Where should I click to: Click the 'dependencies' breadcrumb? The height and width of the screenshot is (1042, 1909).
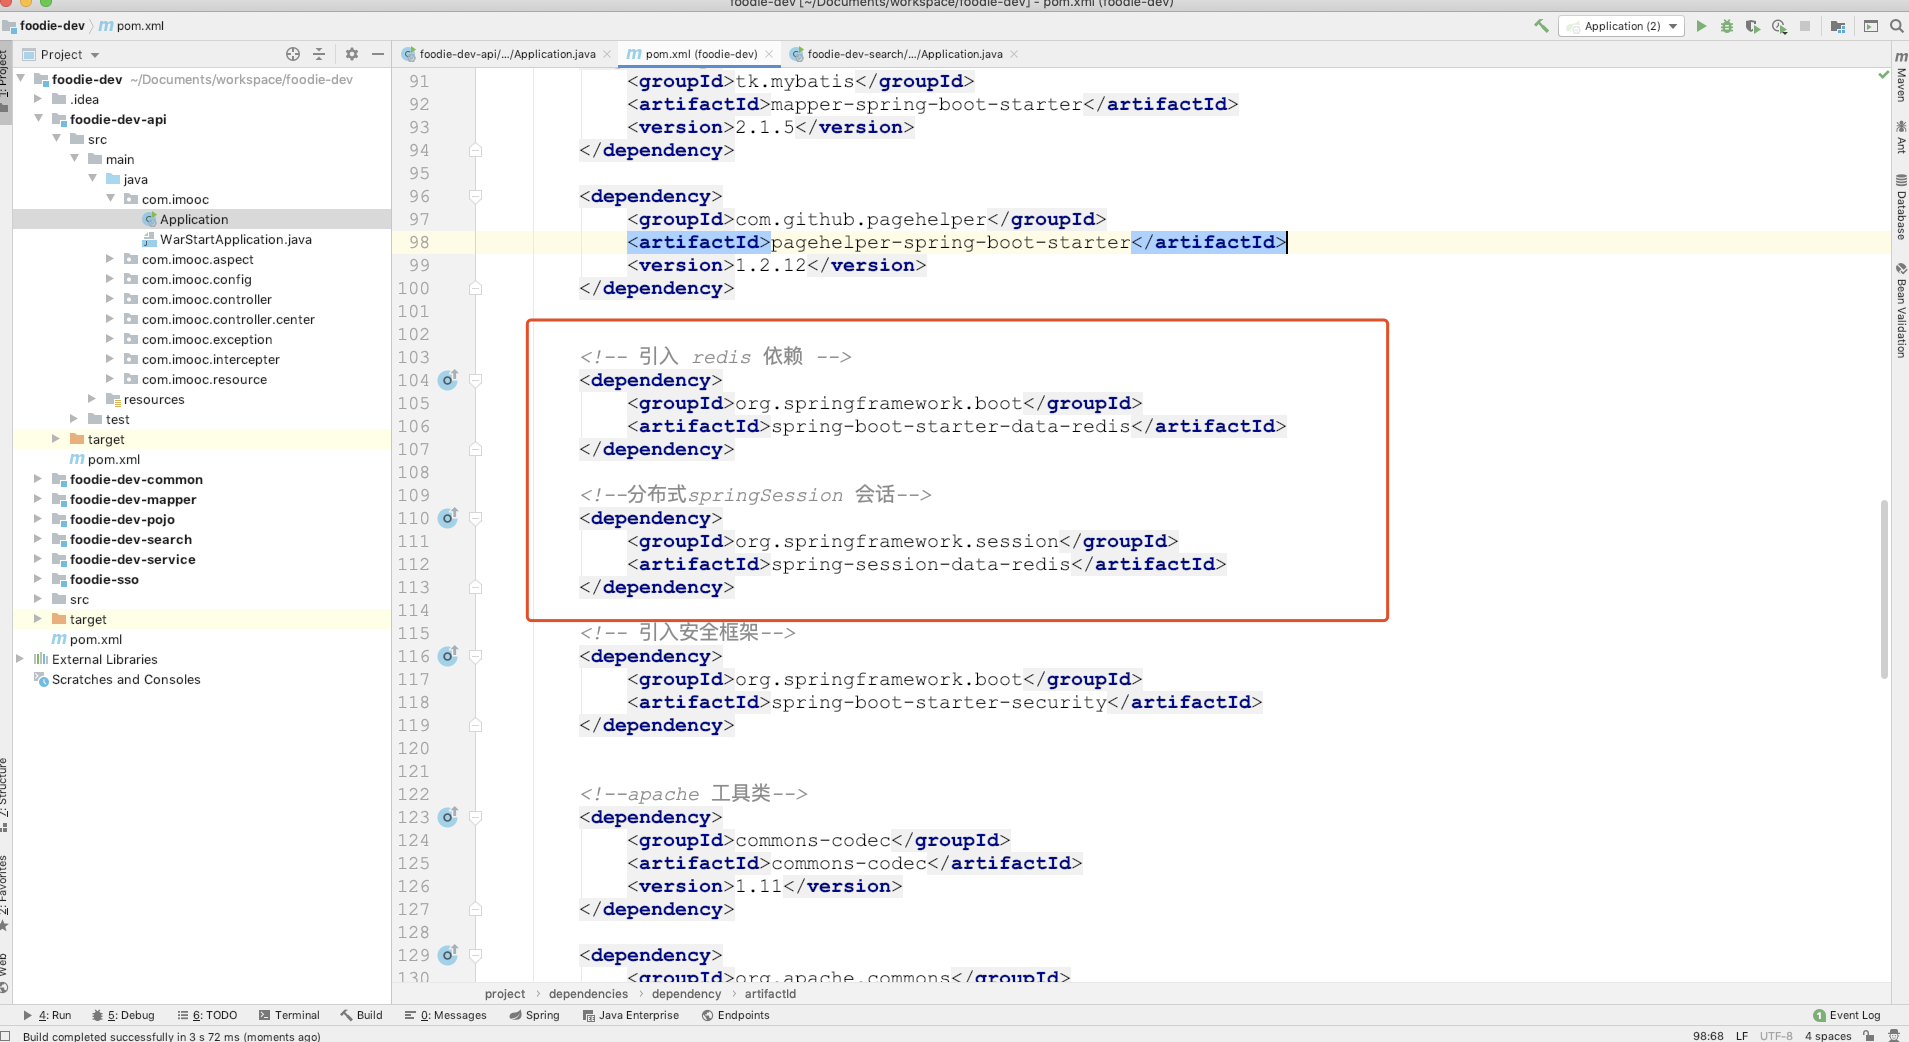(588, 994)
